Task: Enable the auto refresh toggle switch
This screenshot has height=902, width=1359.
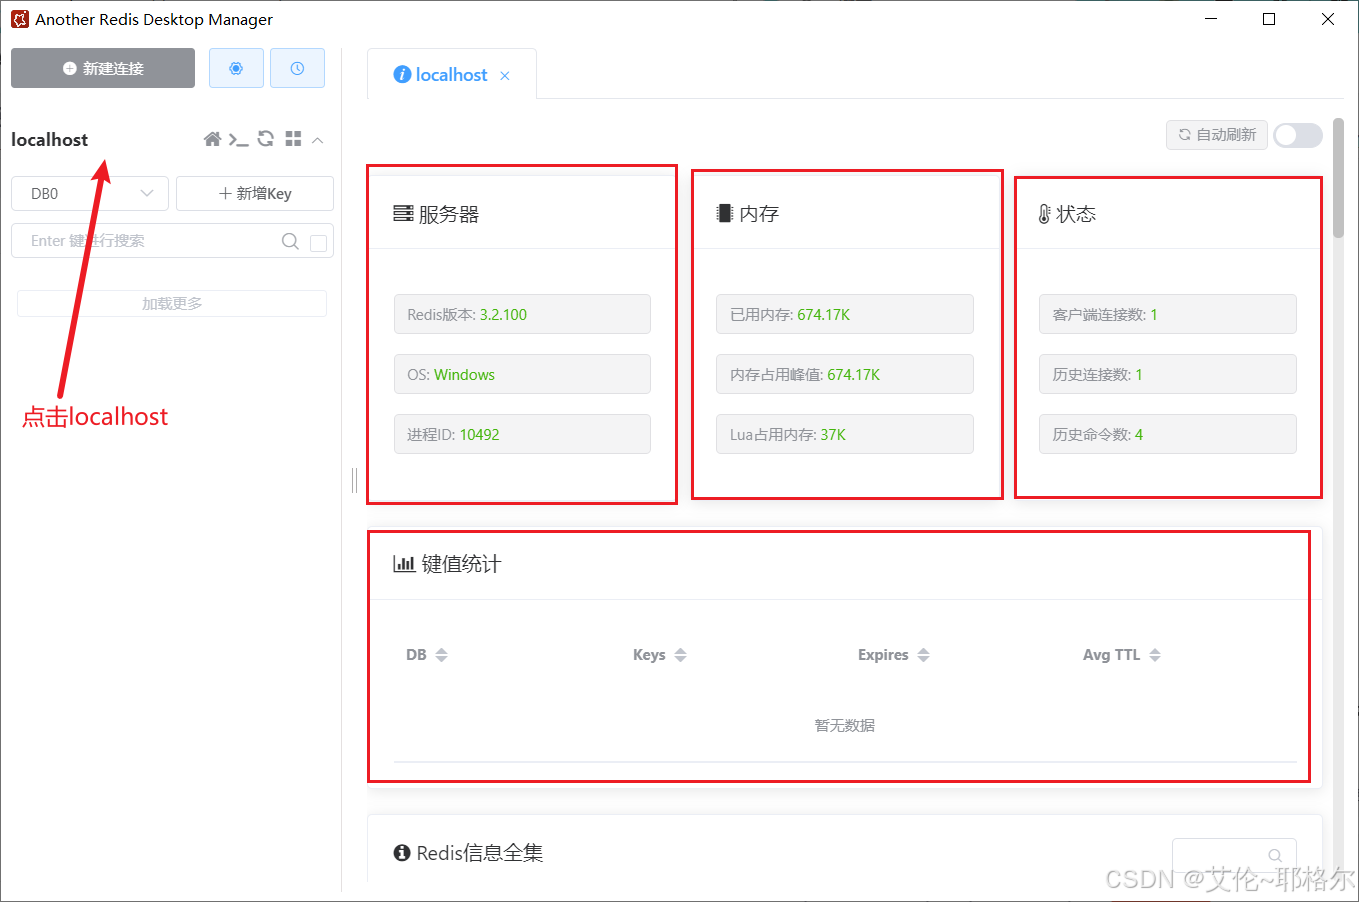Action: pyautogui.click(x=1297, y=135)
